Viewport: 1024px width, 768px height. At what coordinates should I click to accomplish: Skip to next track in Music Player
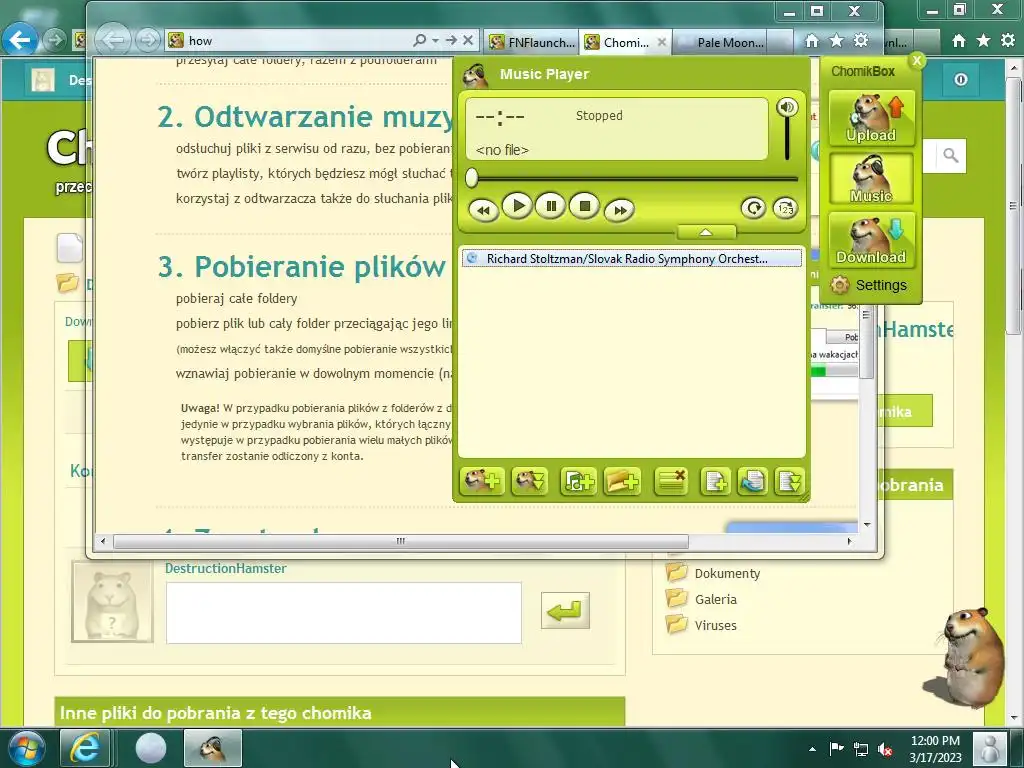coord(619,210)
